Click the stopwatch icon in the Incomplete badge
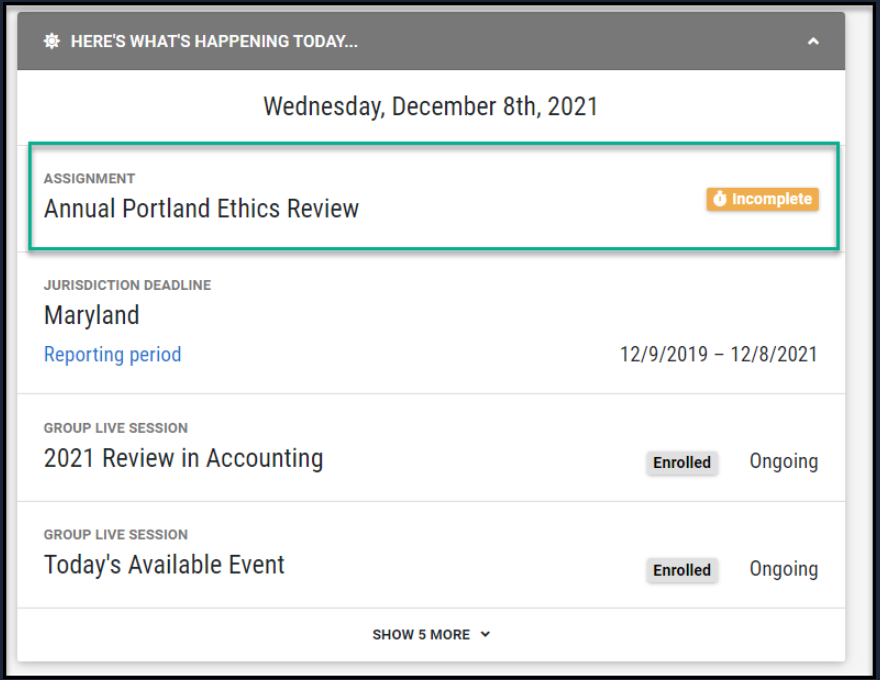The height and width of the screenshot is (680, 880). pyautogui.click(x=720, y=200)
